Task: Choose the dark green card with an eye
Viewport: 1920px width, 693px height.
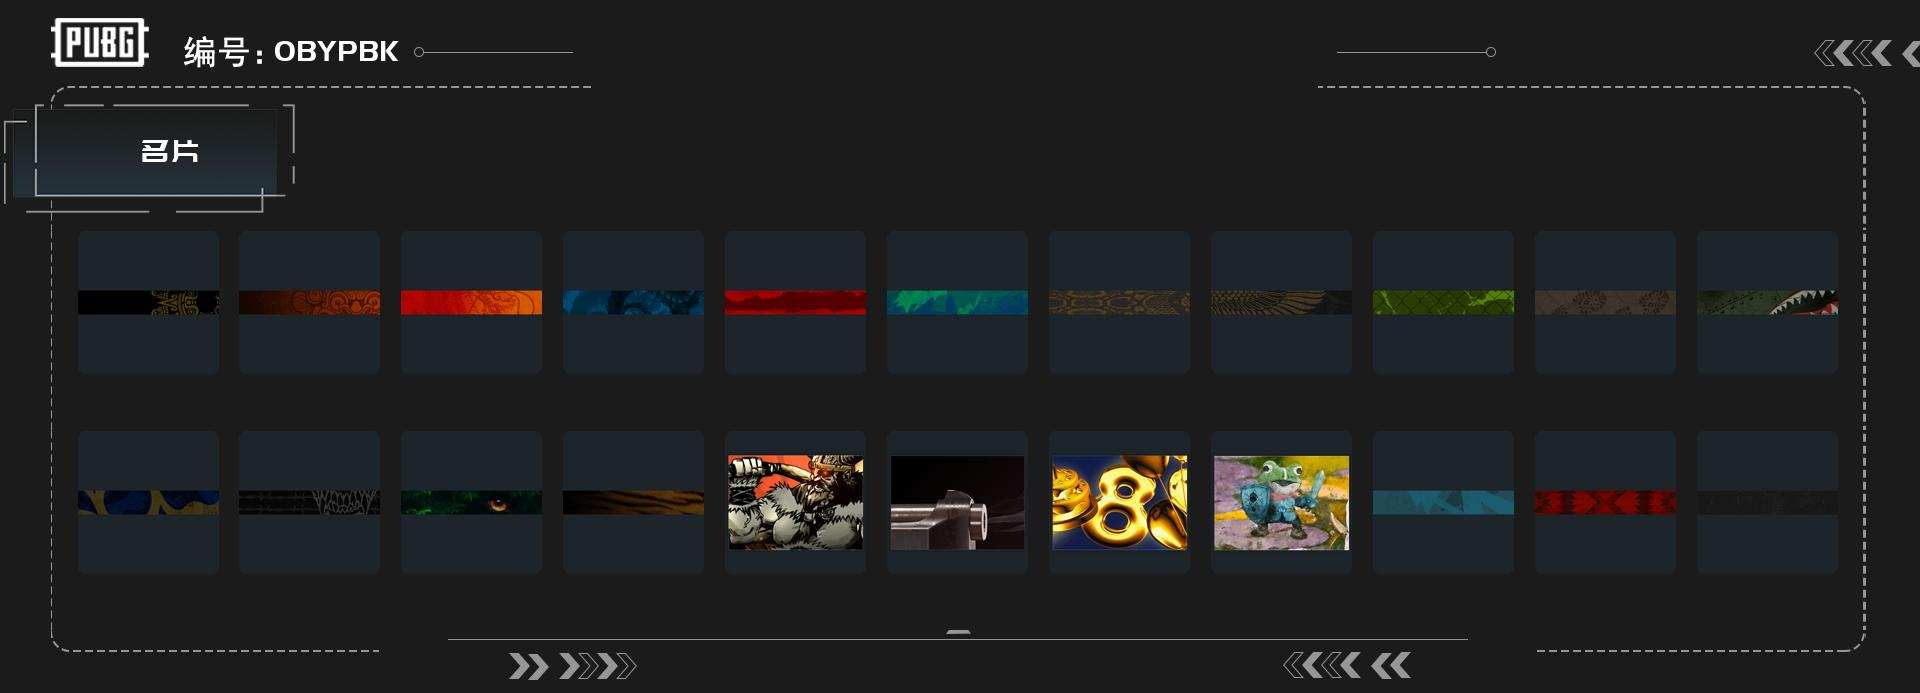Action: (472, 502)
